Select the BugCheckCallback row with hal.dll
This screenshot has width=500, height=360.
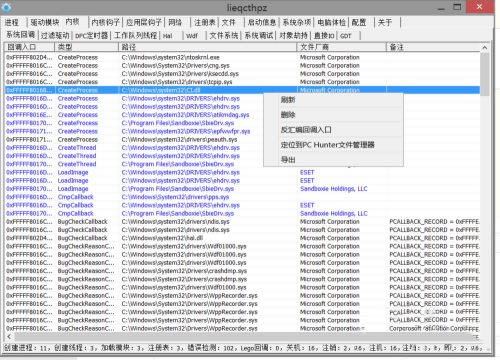(242, 238)
